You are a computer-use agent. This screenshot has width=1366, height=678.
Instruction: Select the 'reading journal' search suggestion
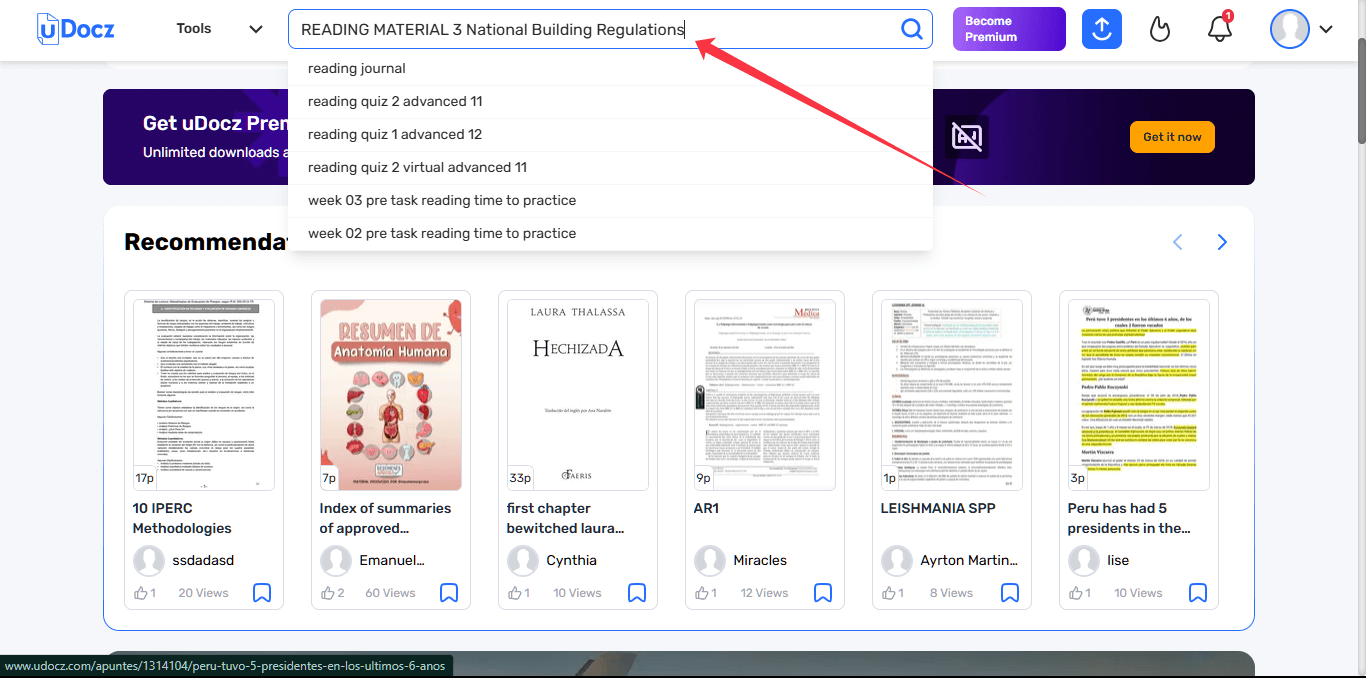pos(357,68)
